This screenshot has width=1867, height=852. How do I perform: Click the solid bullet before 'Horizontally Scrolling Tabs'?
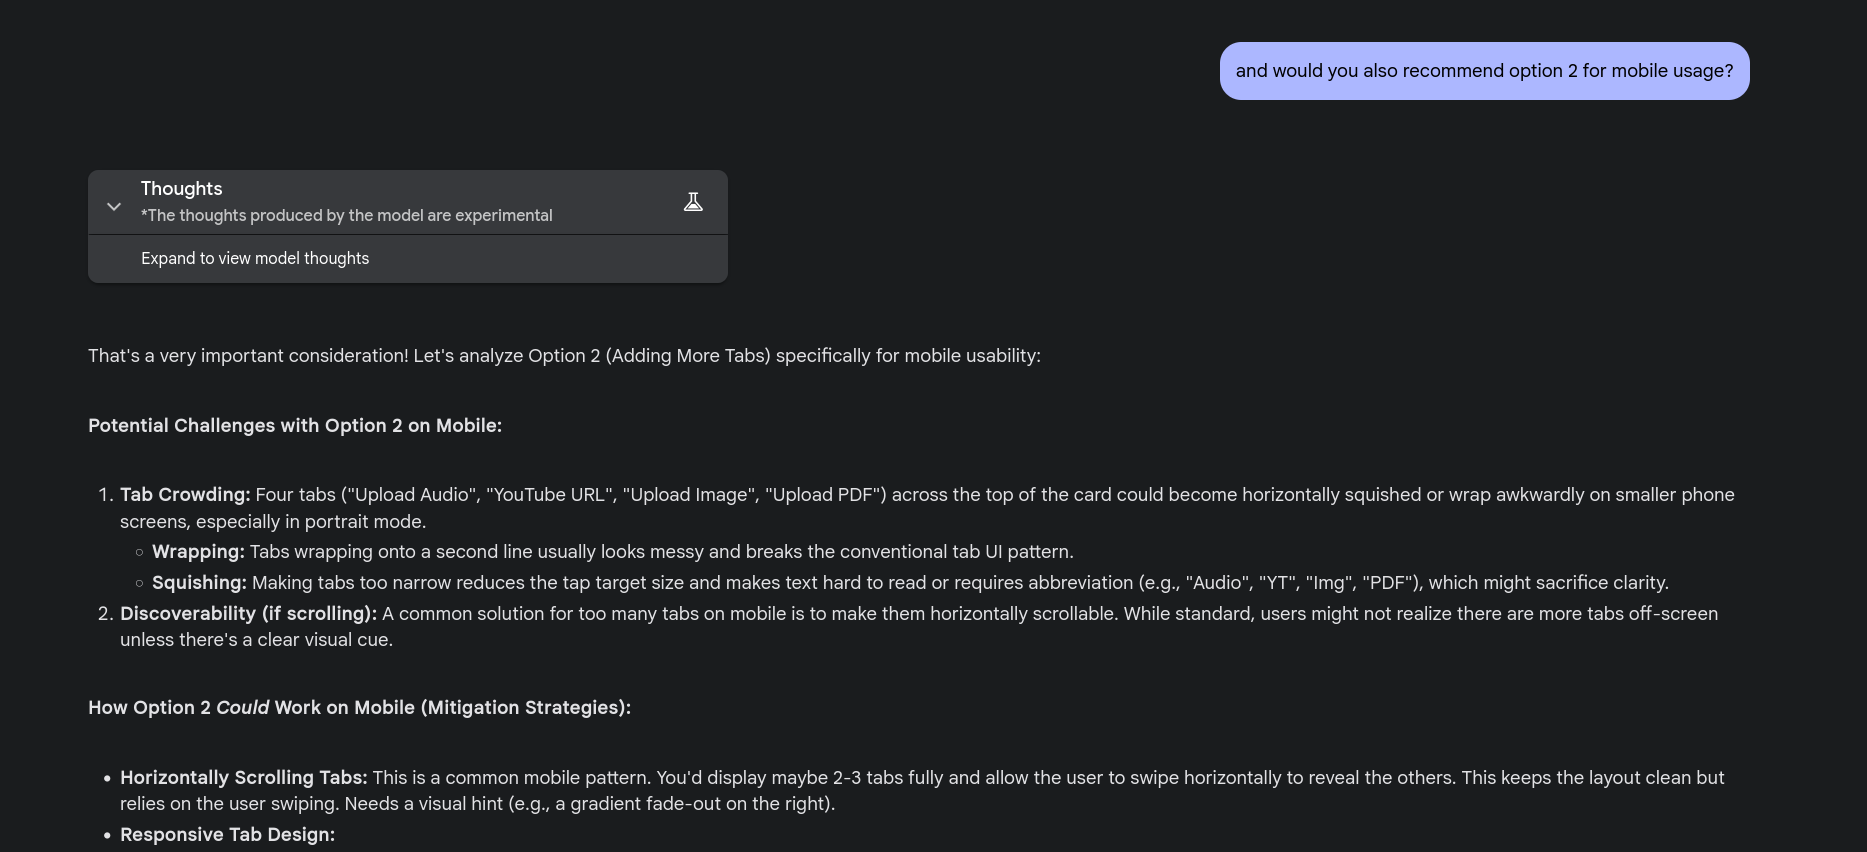click(x=106, y=778)
